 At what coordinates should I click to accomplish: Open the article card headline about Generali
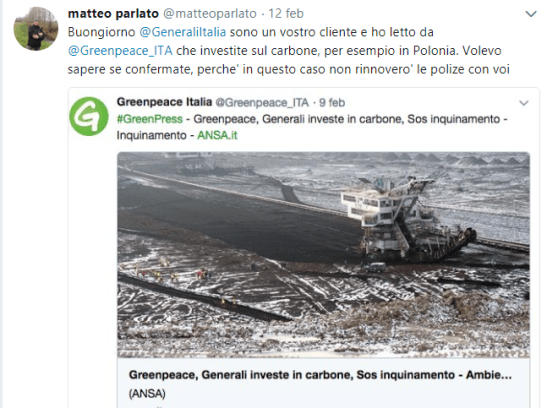tap(320, 375)
